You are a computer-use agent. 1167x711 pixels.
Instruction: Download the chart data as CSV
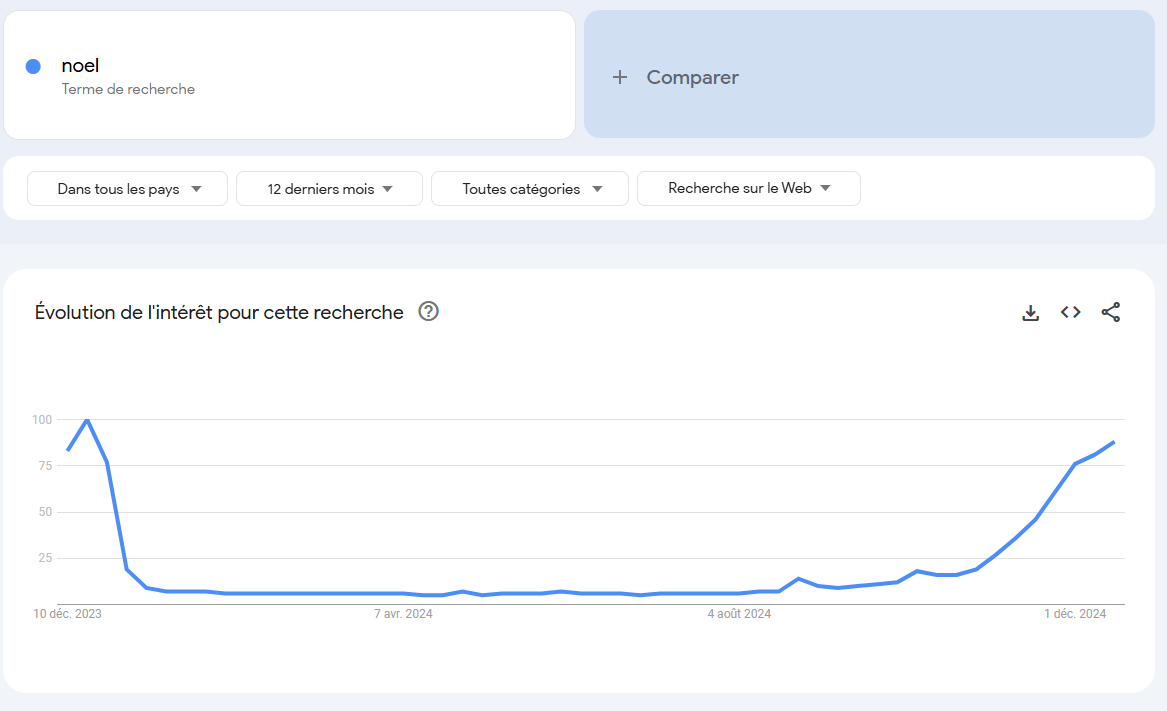pos(1031,313)
